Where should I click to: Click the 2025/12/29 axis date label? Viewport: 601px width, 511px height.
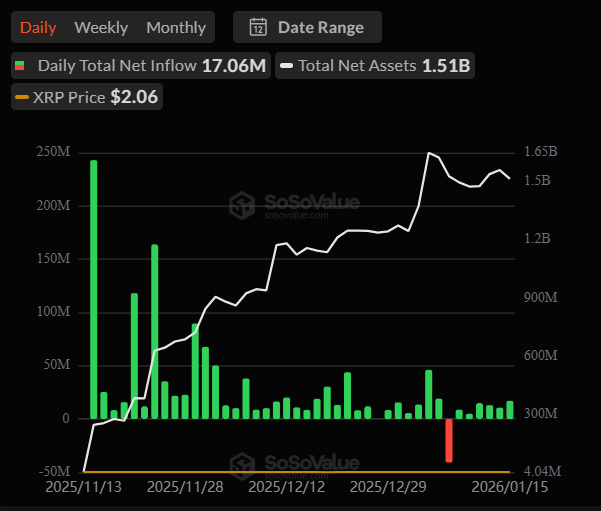pos(388,487)
